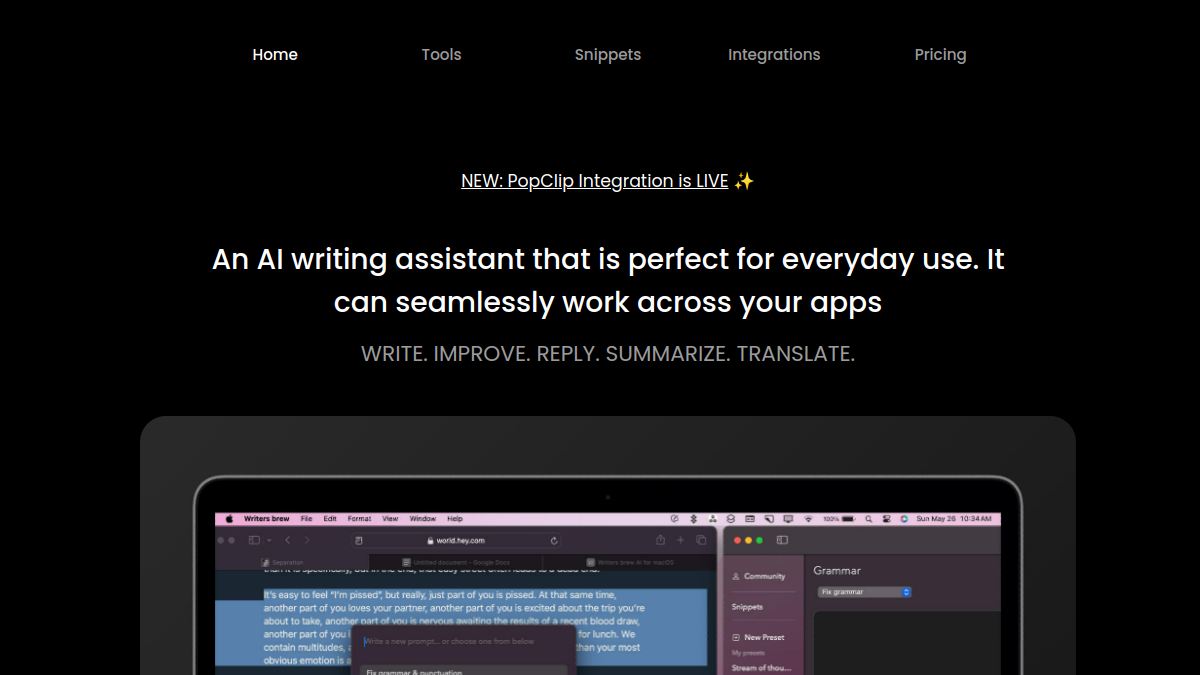Open Writers brew menu in mockup menu bar
Viewport: 1200px width, 675px height.
tap(266, 519)
